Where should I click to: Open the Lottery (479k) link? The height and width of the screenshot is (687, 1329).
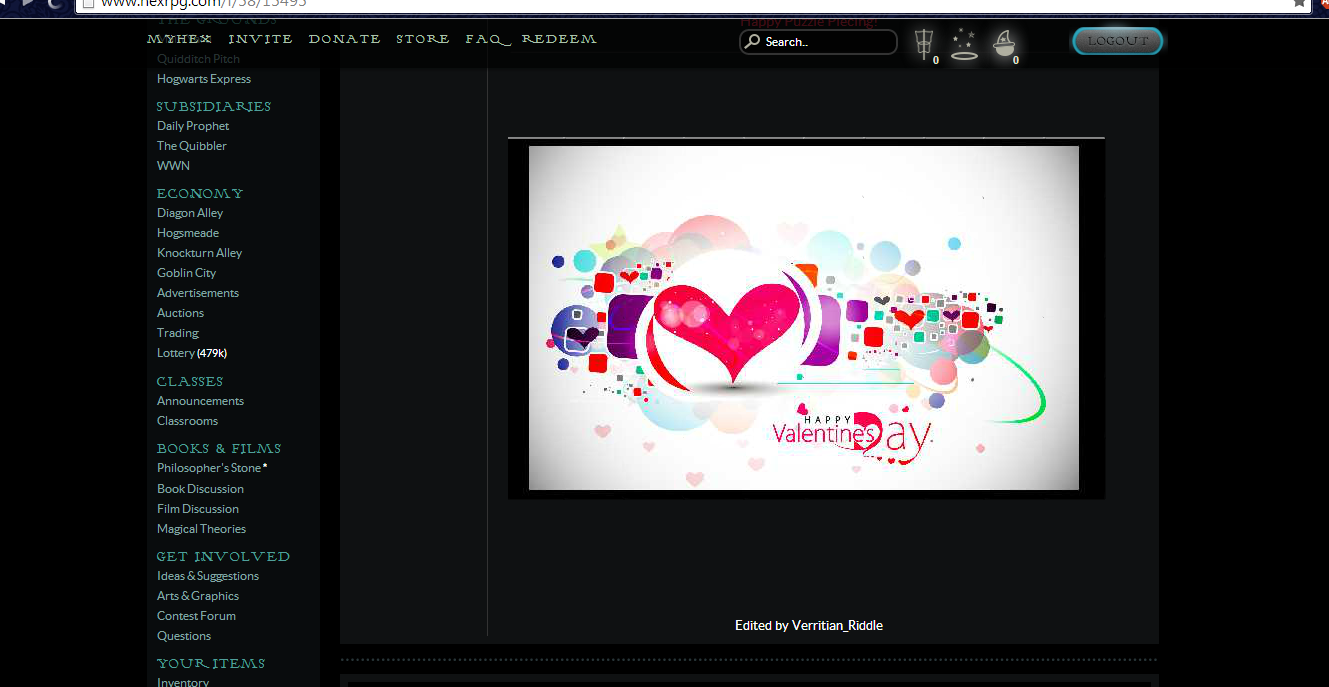pyautogui.click(x=192, y=353)
